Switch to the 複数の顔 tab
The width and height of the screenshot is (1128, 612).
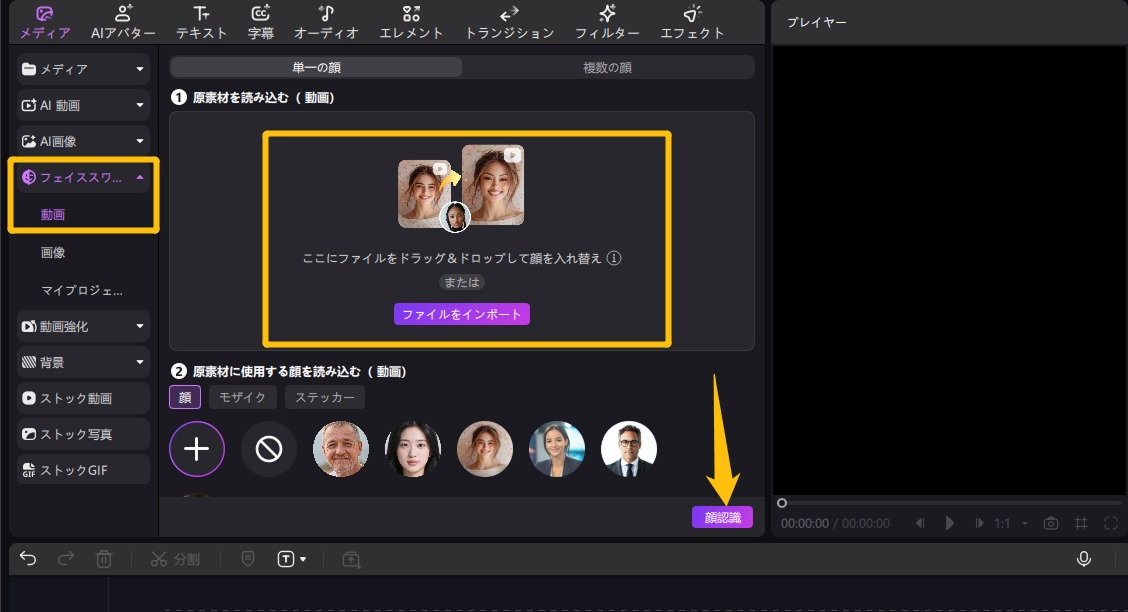click(x=608, y=67)
